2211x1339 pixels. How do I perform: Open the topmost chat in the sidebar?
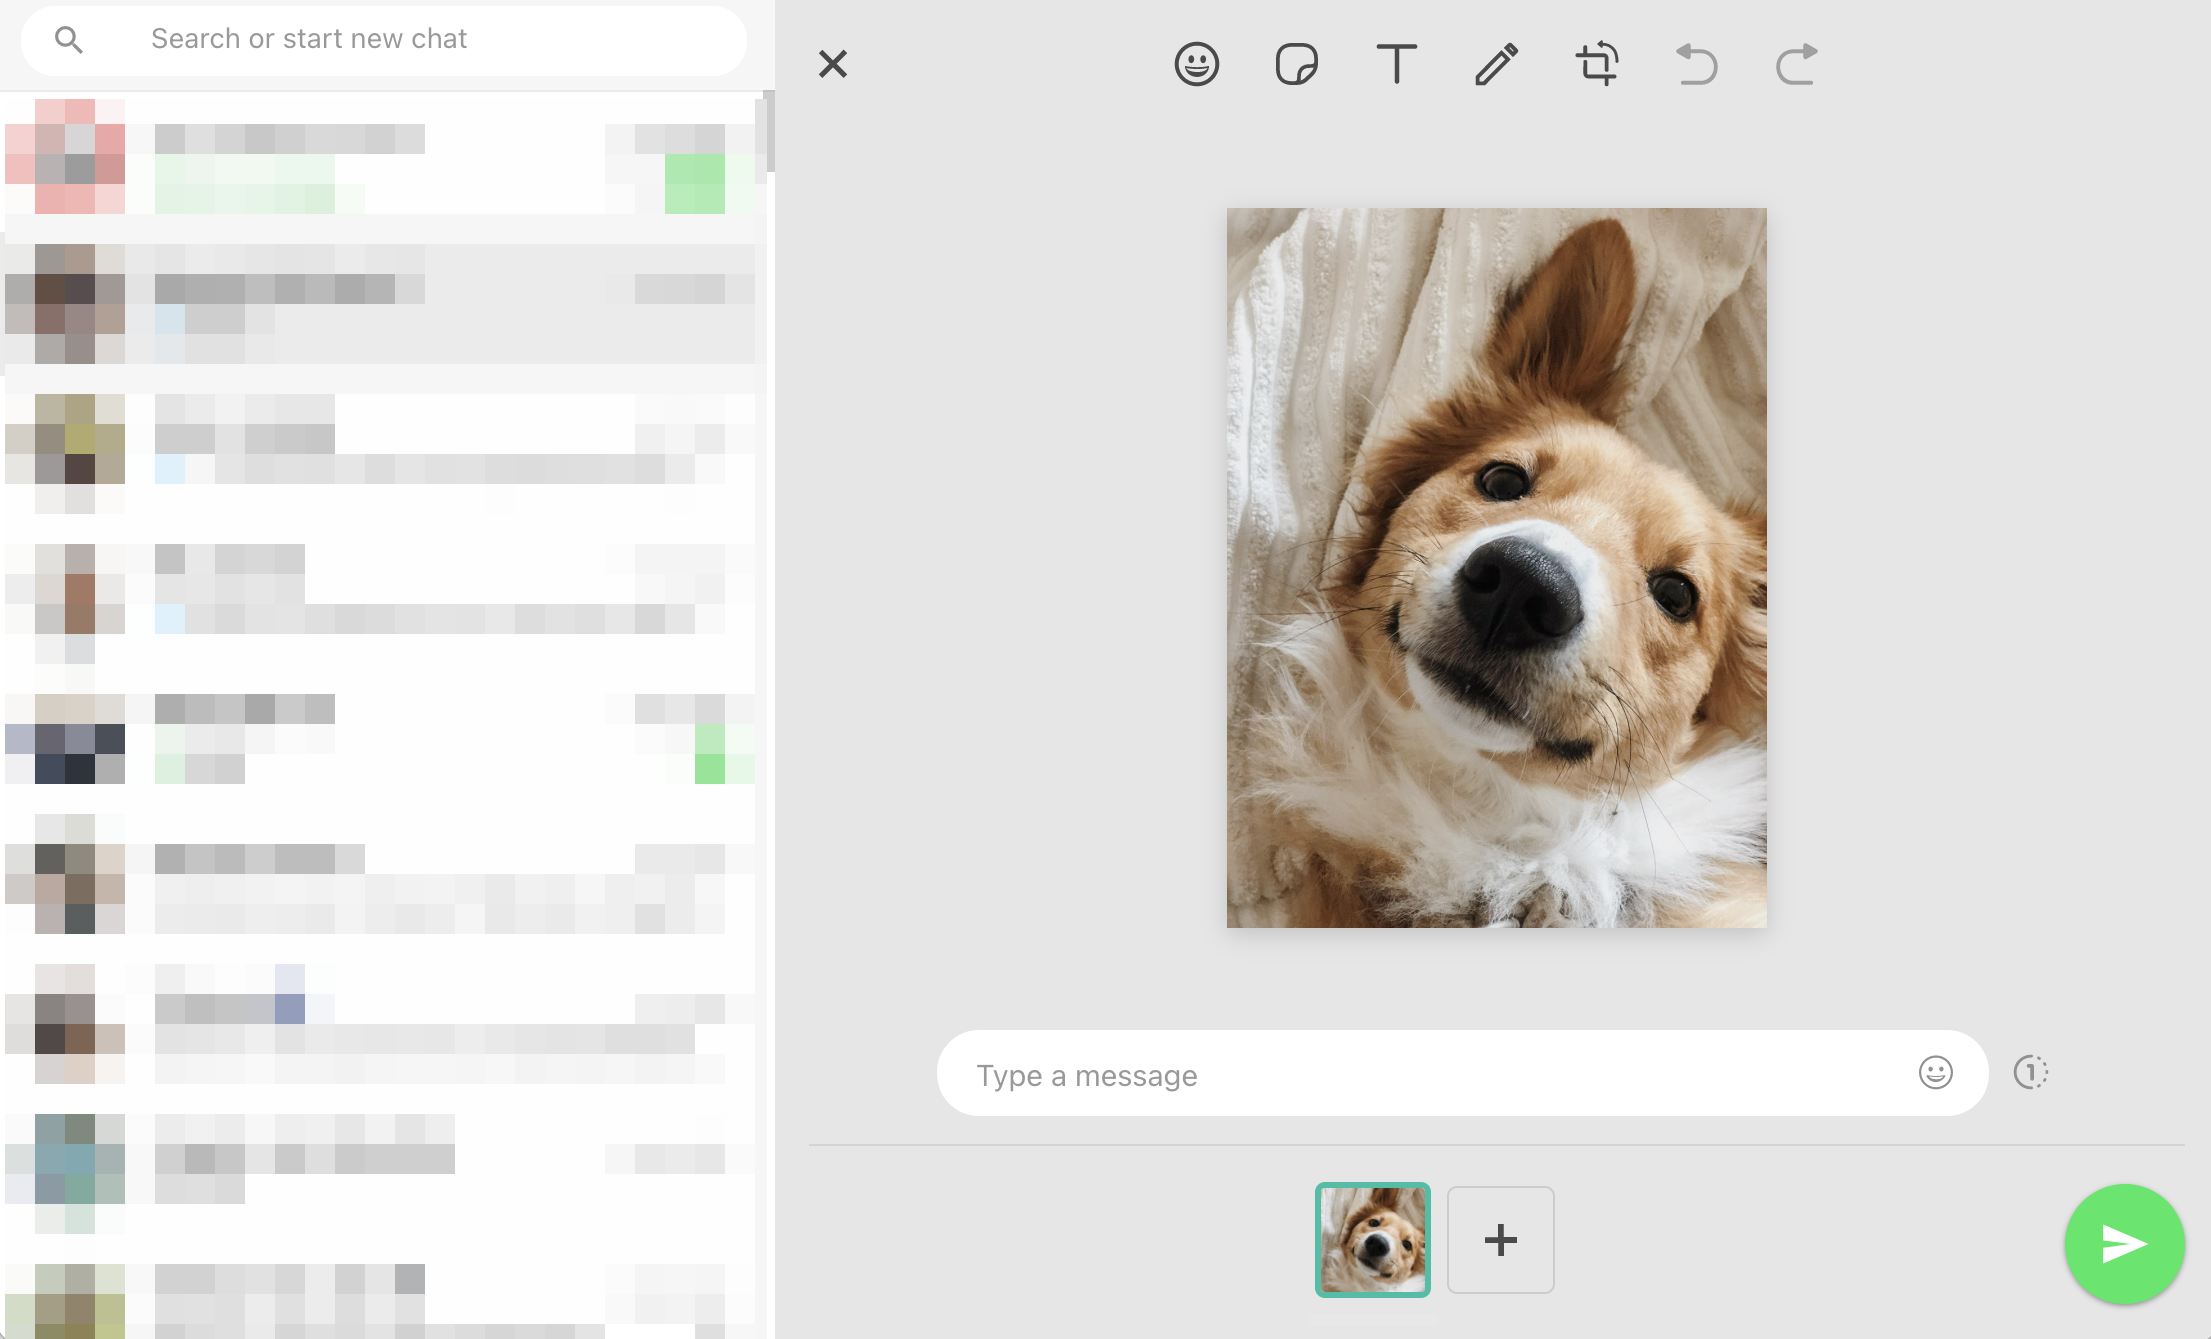point(380,160)
